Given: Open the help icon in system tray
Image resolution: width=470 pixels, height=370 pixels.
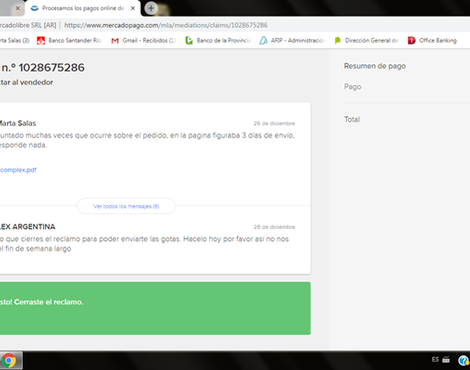Looking at the screenshot, I should pyautogui.click(x=463, y=360).
